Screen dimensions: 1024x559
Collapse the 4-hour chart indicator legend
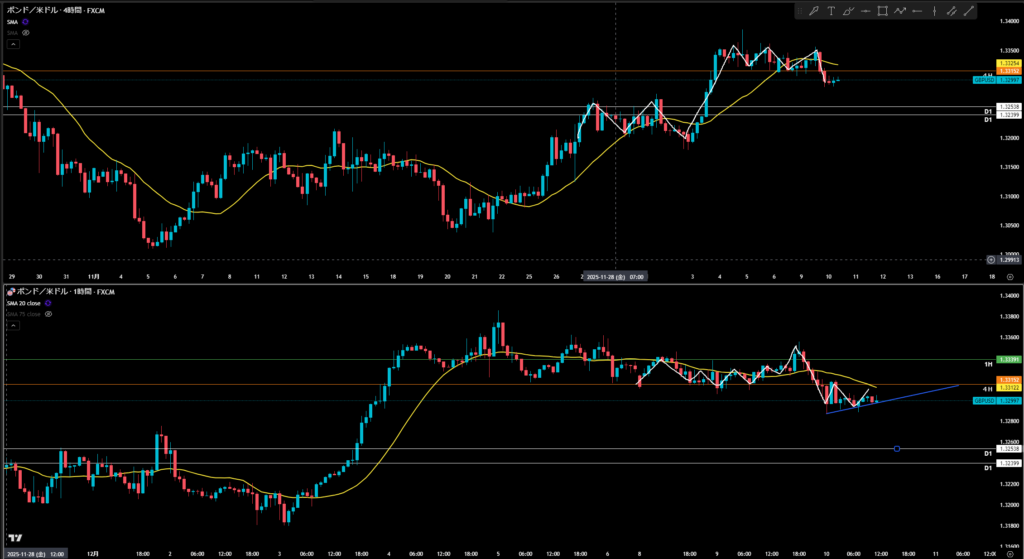[x=13, y=44]
